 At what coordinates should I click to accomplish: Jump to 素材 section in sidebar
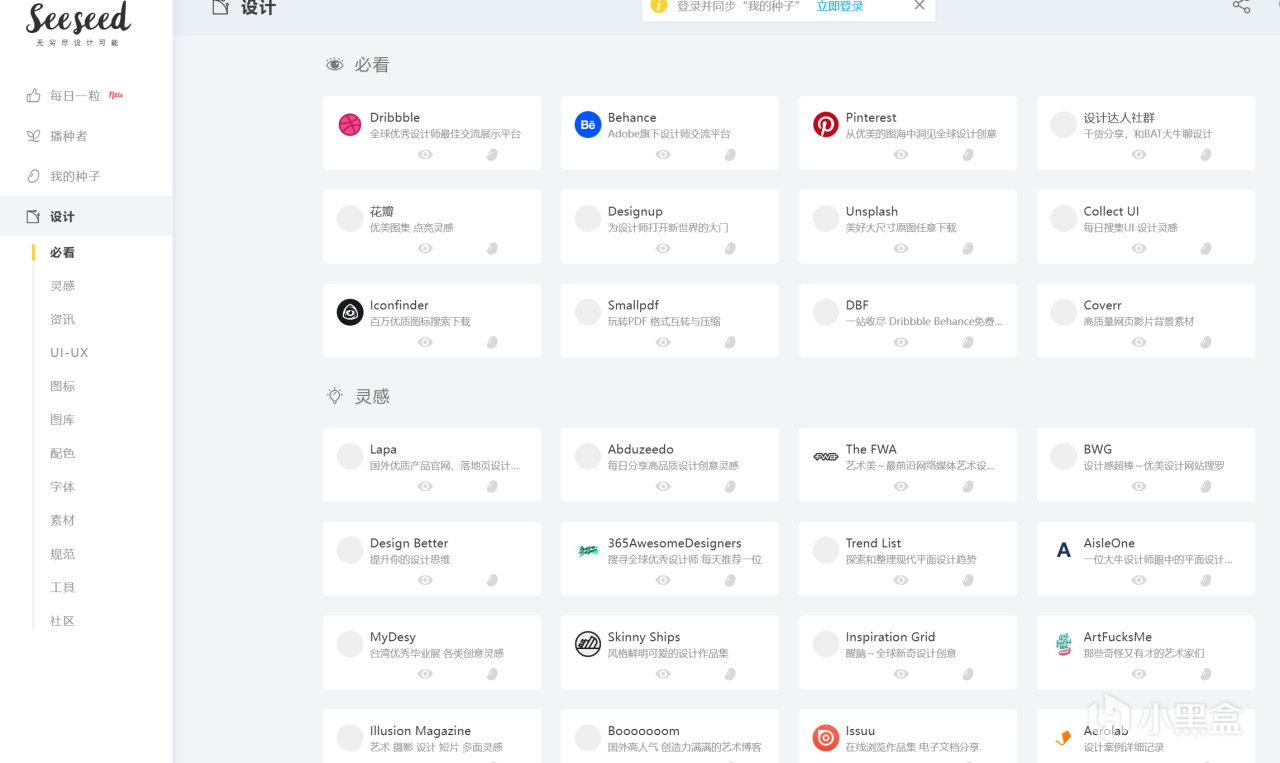tap(62, 521)
